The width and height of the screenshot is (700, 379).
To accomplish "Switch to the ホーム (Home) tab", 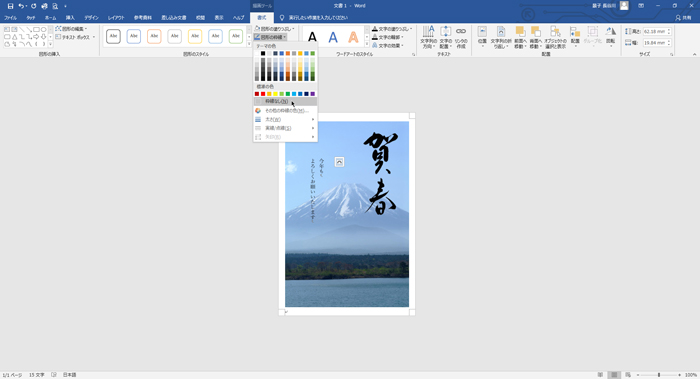I will click(x=50, y=18).
